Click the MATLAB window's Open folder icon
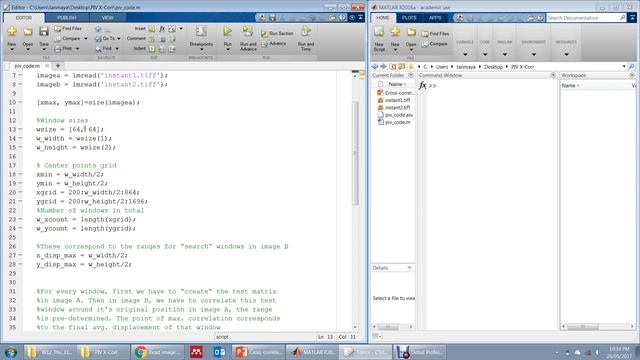The image size is (640, 360). coord(411,32)
